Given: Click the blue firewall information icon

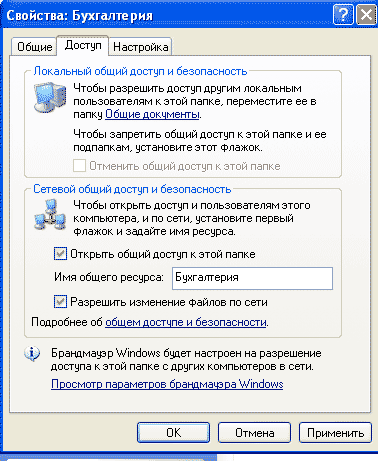Looking at the screenshot, I should pos(32,354).
